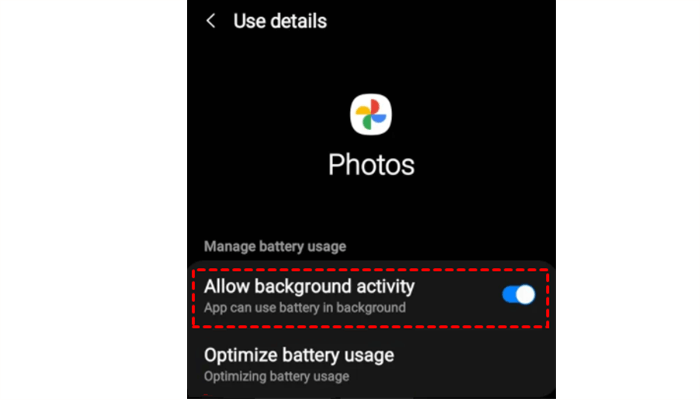Image resolution: width=700 pixels, height=400 pixels.
Task: Click the Photos app name text
Action: point(371,165)
